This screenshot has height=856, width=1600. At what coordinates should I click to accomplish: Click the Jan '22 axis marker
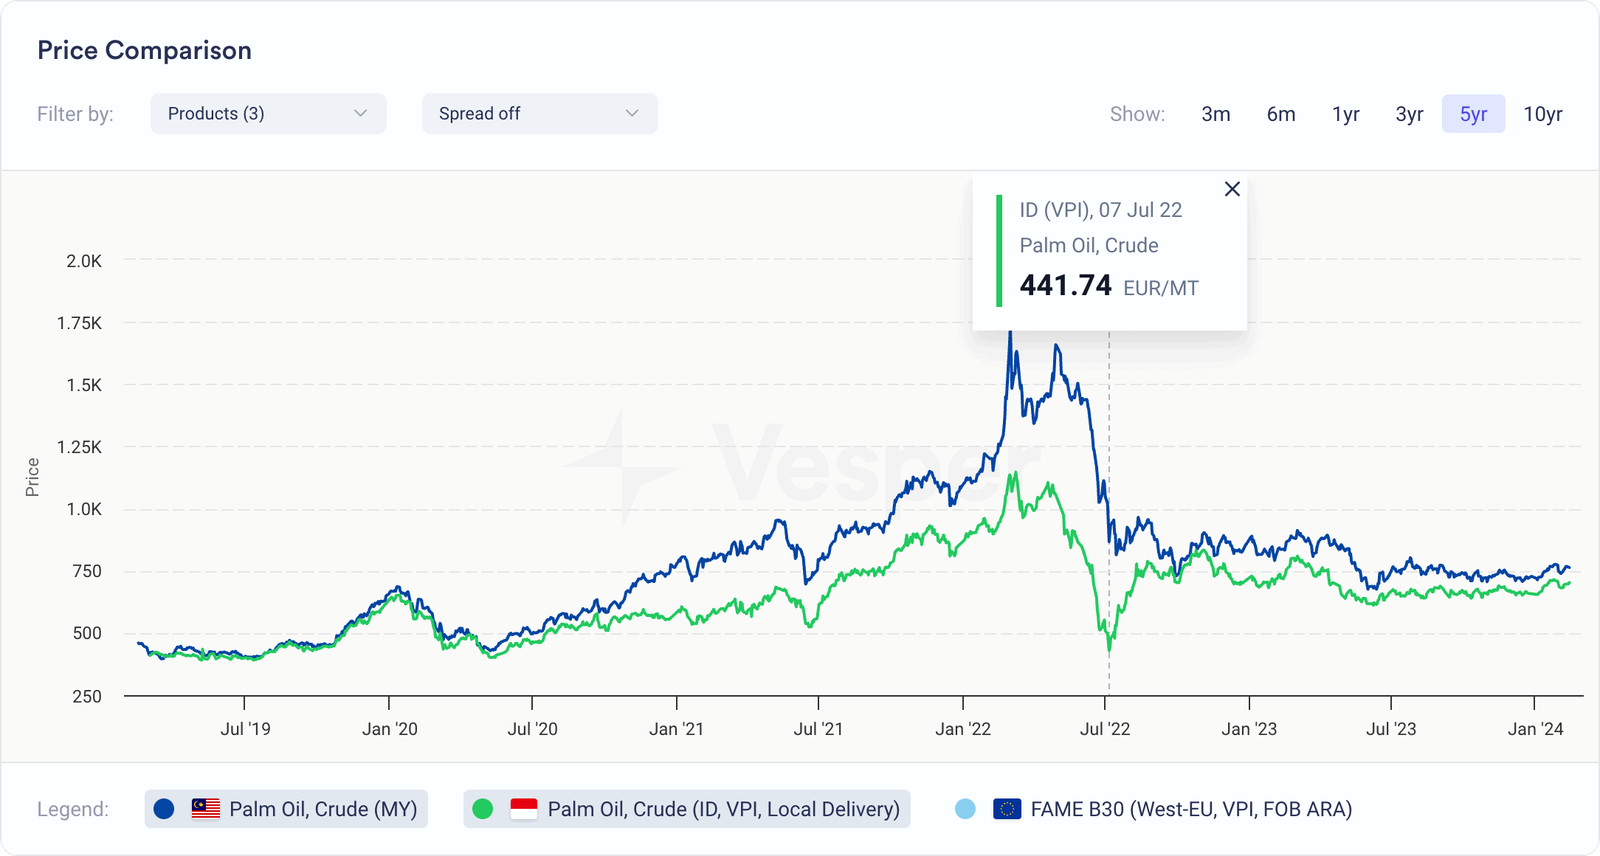(963, 729)
